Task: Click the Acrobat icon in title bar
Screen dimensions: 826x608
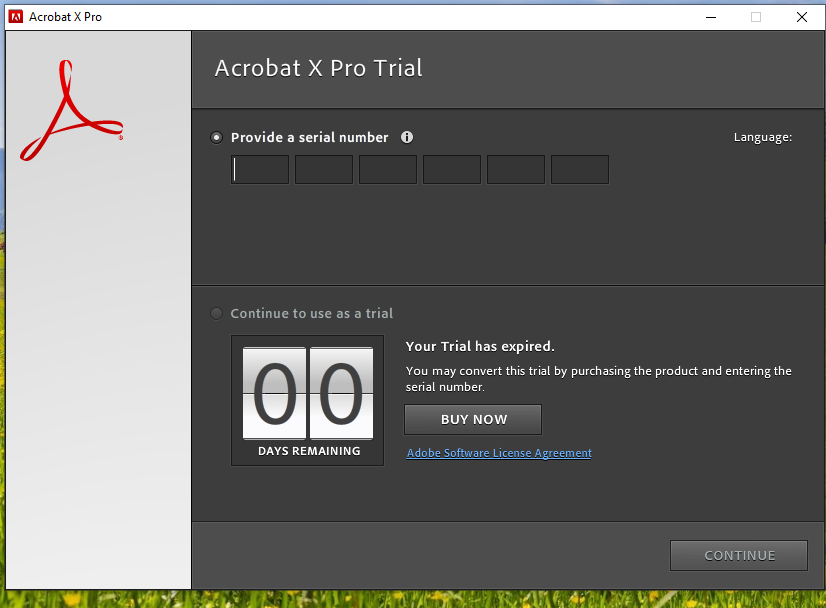Action: (16, 17)
